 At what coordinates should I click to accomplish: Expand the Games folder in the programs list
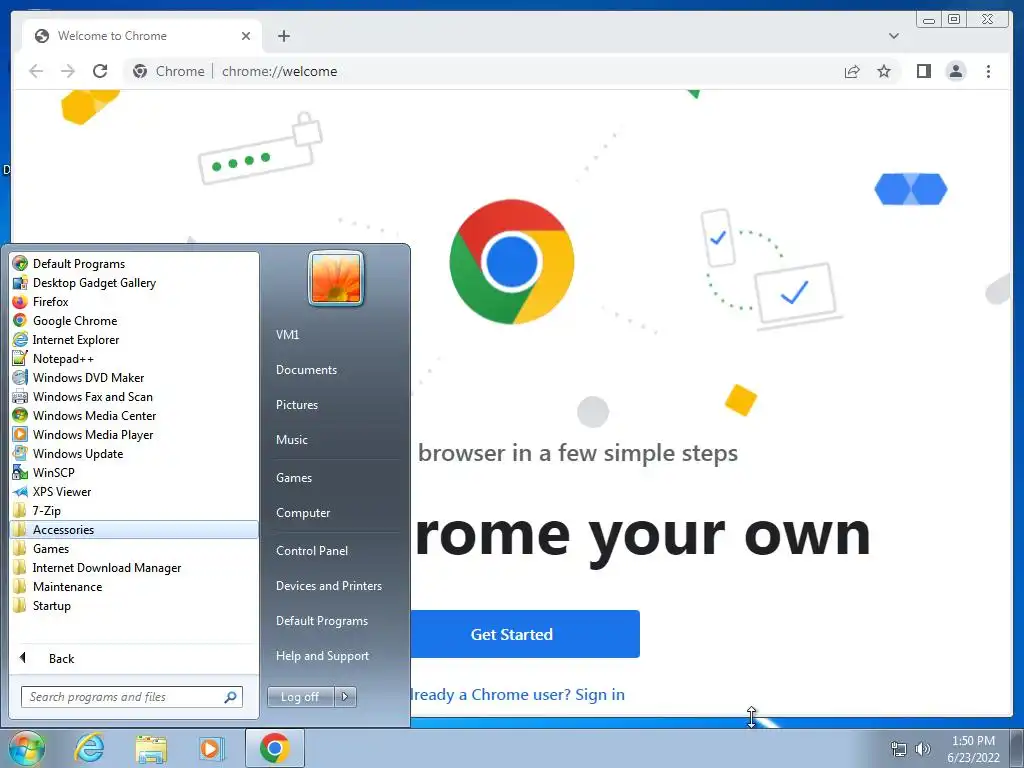134,549
